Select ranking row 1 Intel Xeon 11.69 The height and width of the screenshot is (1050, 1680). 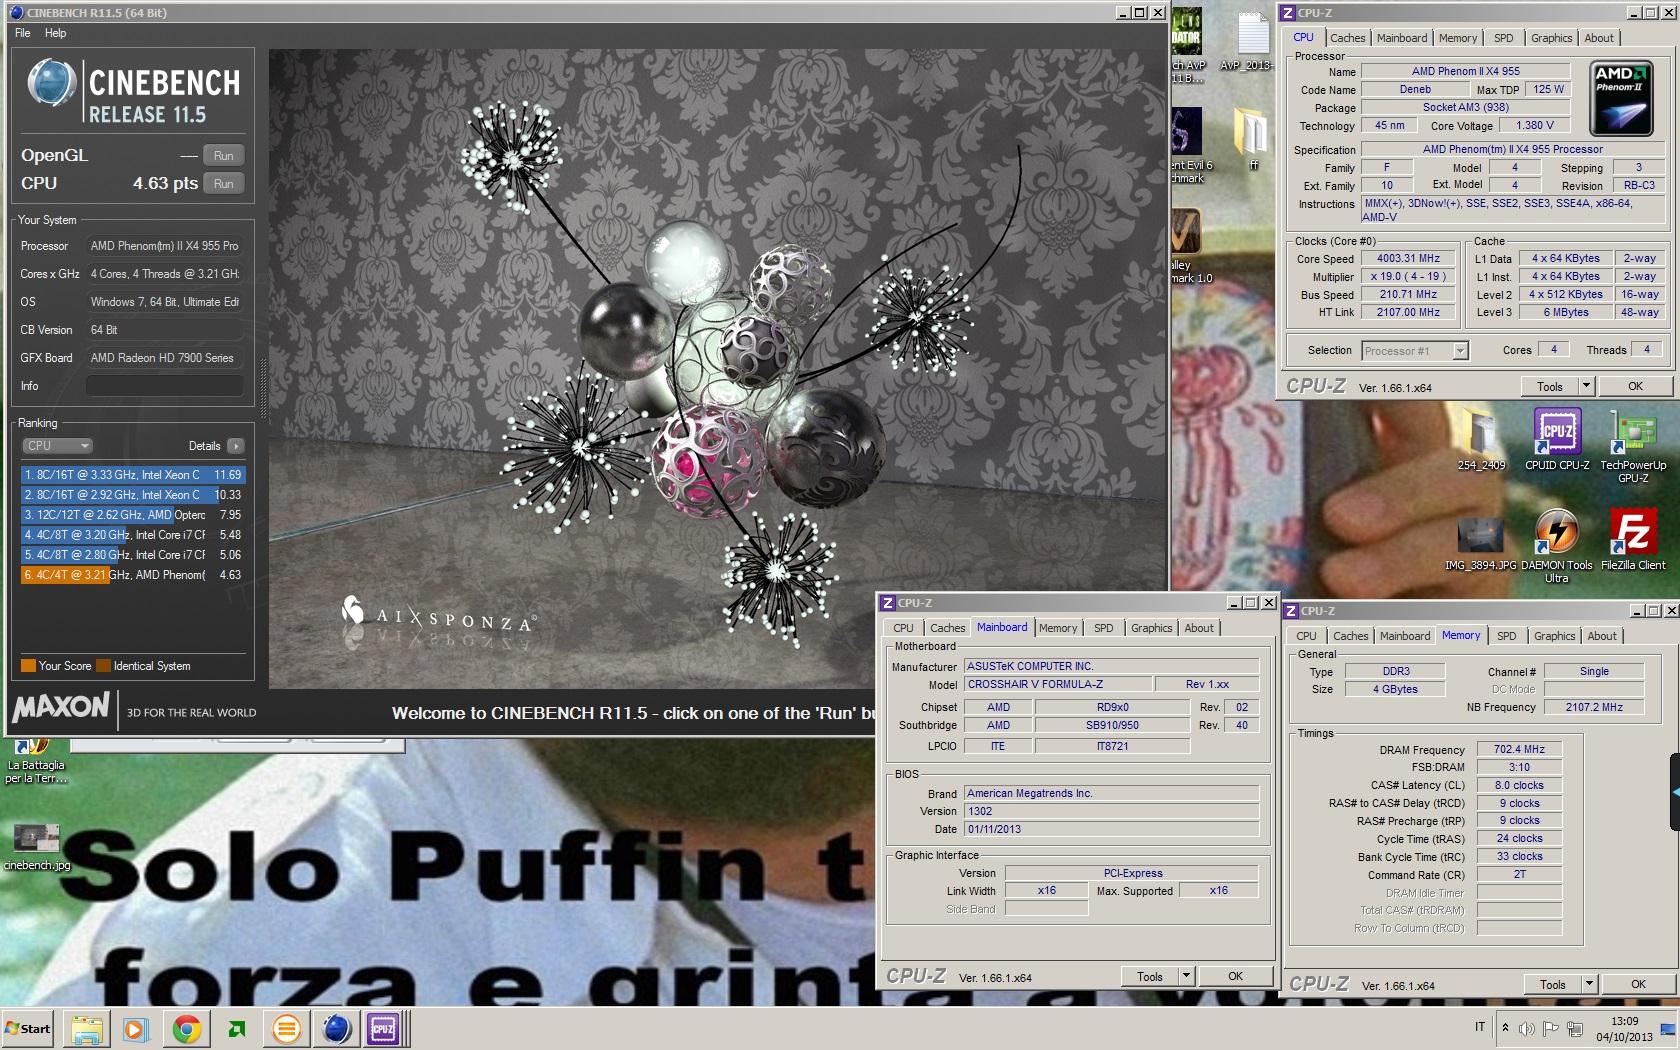pyautogui.click(x=132, y=475)
